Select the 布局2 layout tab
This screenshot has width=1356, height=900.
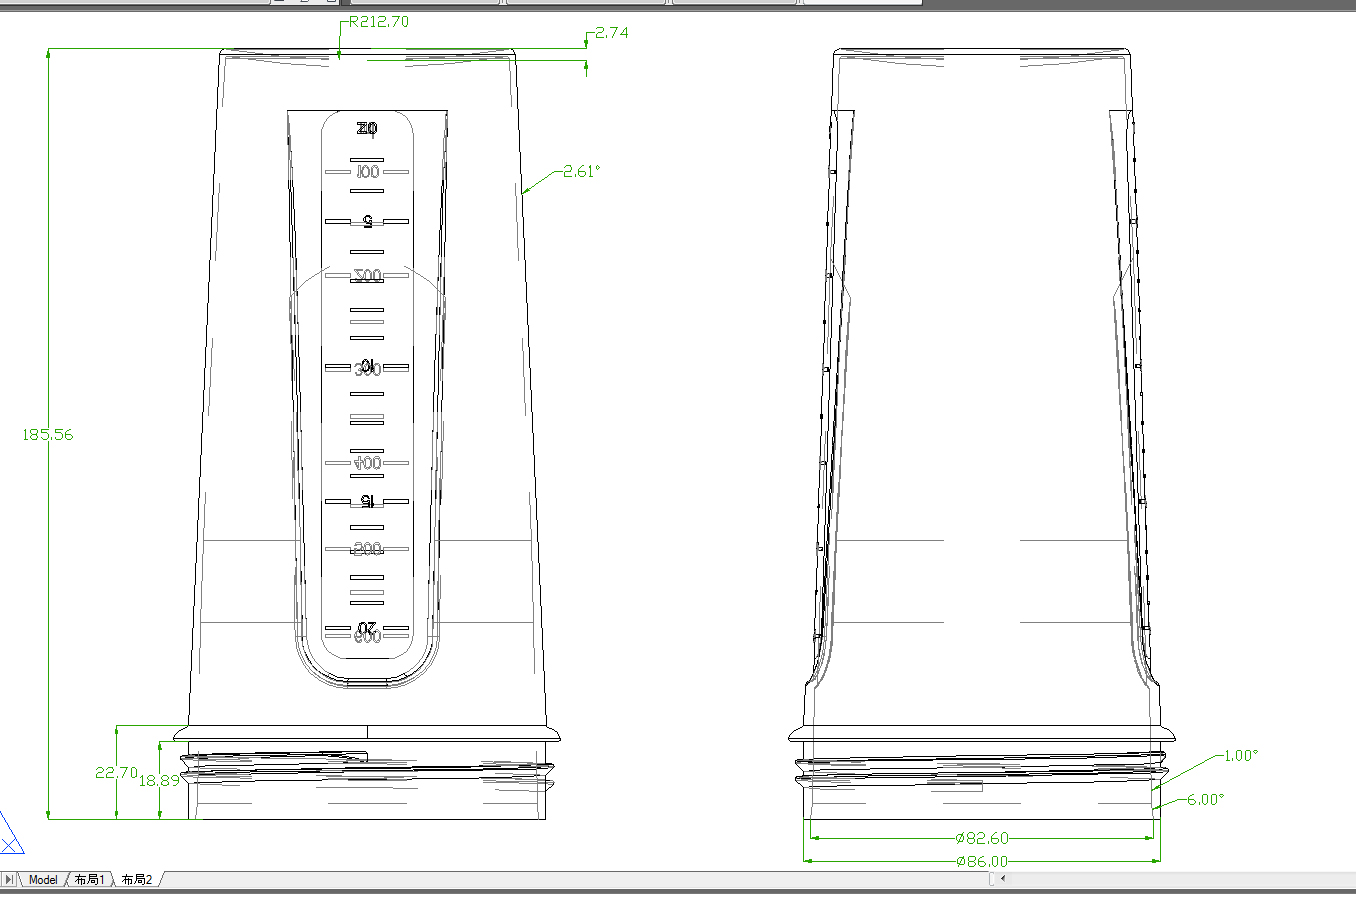pos(137,880)
